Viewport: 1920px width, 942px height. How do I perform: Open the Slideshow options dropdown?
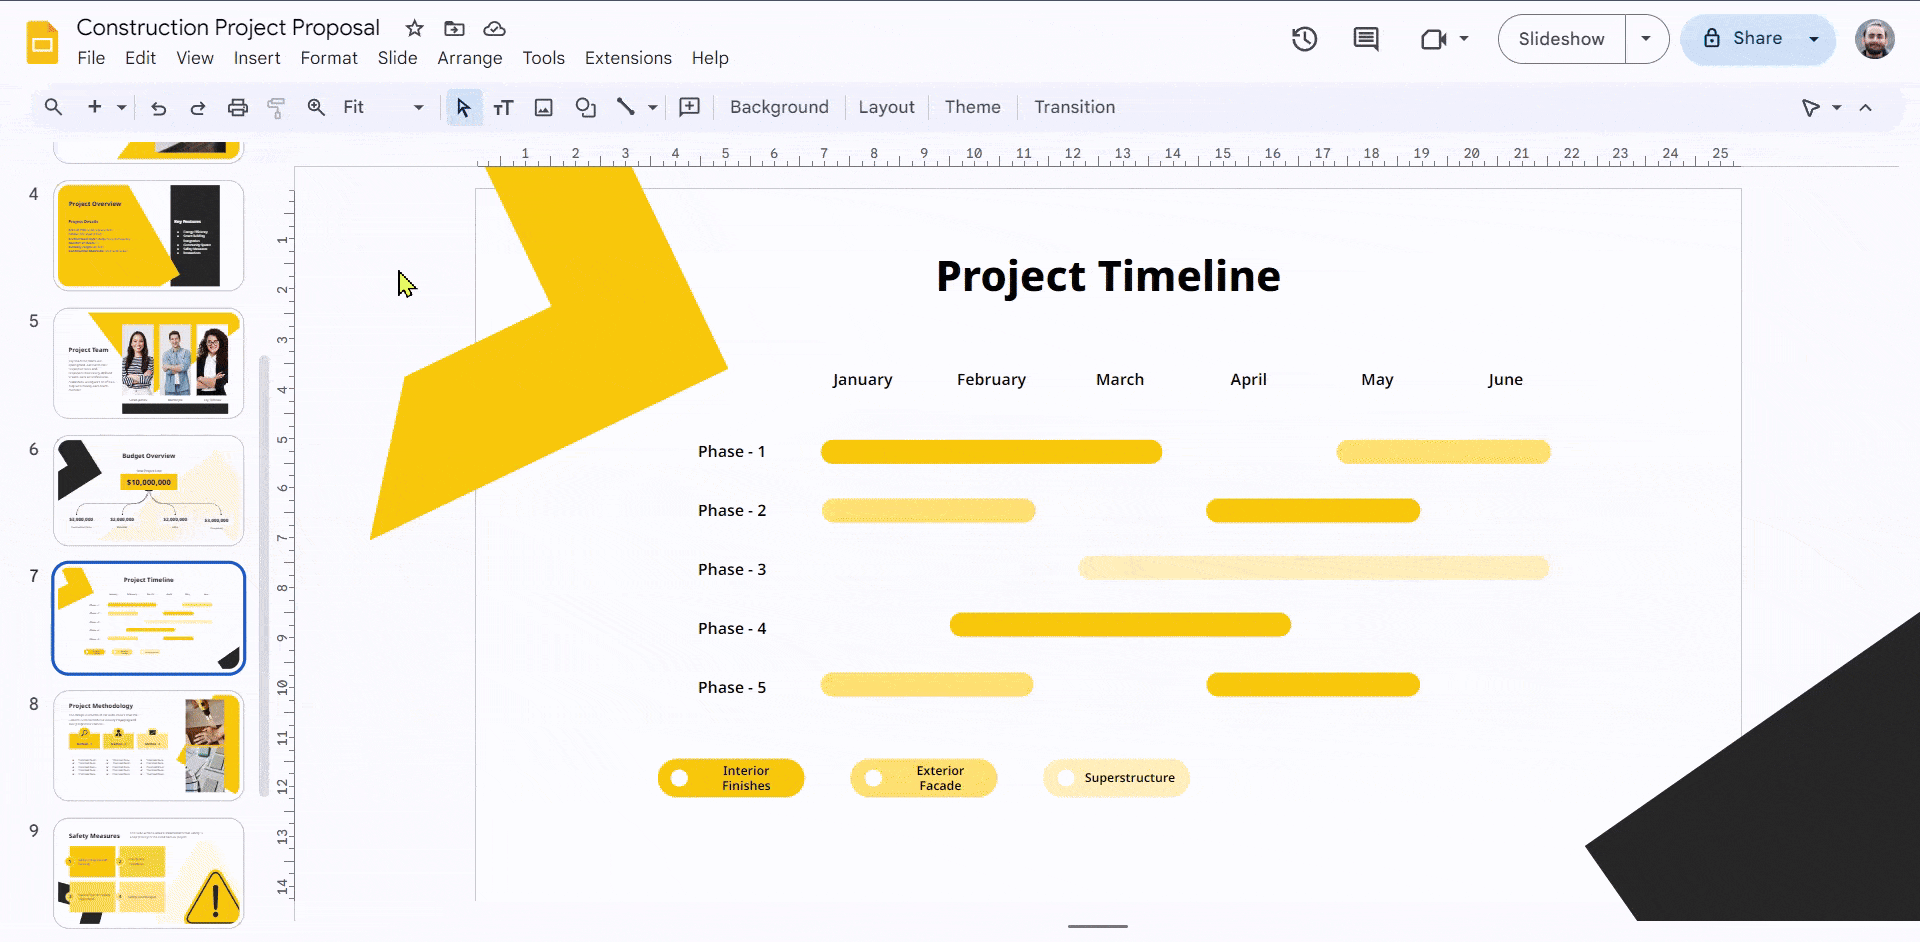pos(1646,39)
